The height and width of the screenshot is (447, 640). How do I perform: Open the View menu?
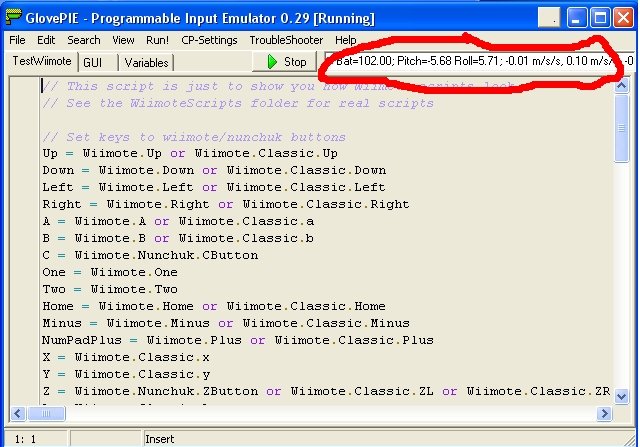tap(123, 40)
